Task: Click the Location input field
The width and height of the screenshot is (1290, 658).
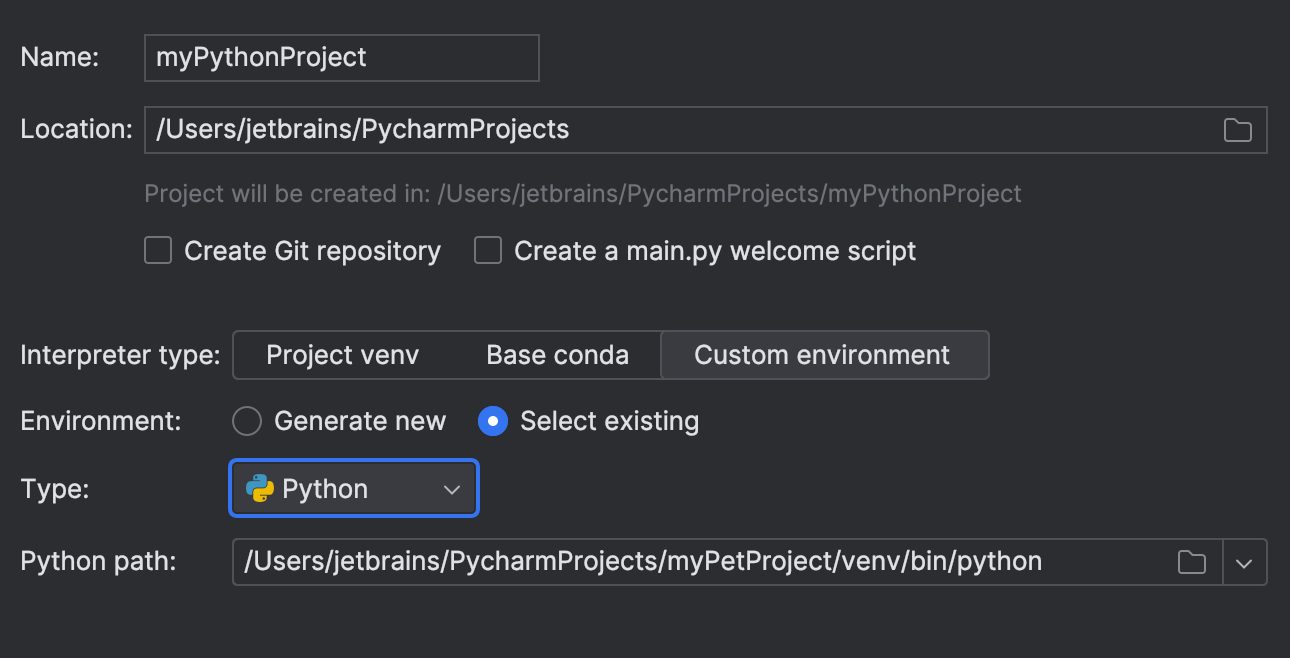Action: point(700,129)
